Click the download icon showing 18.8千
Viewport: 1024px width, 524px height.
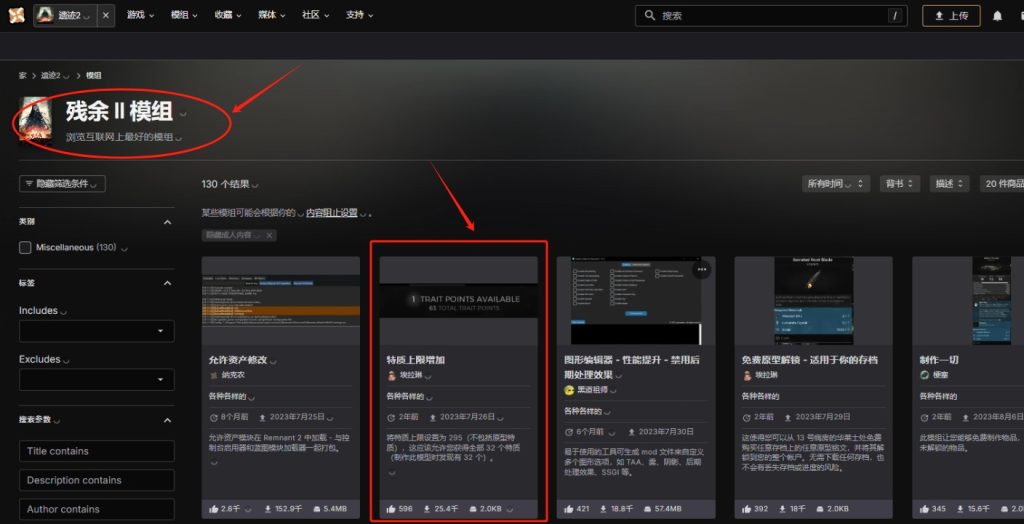604,508
